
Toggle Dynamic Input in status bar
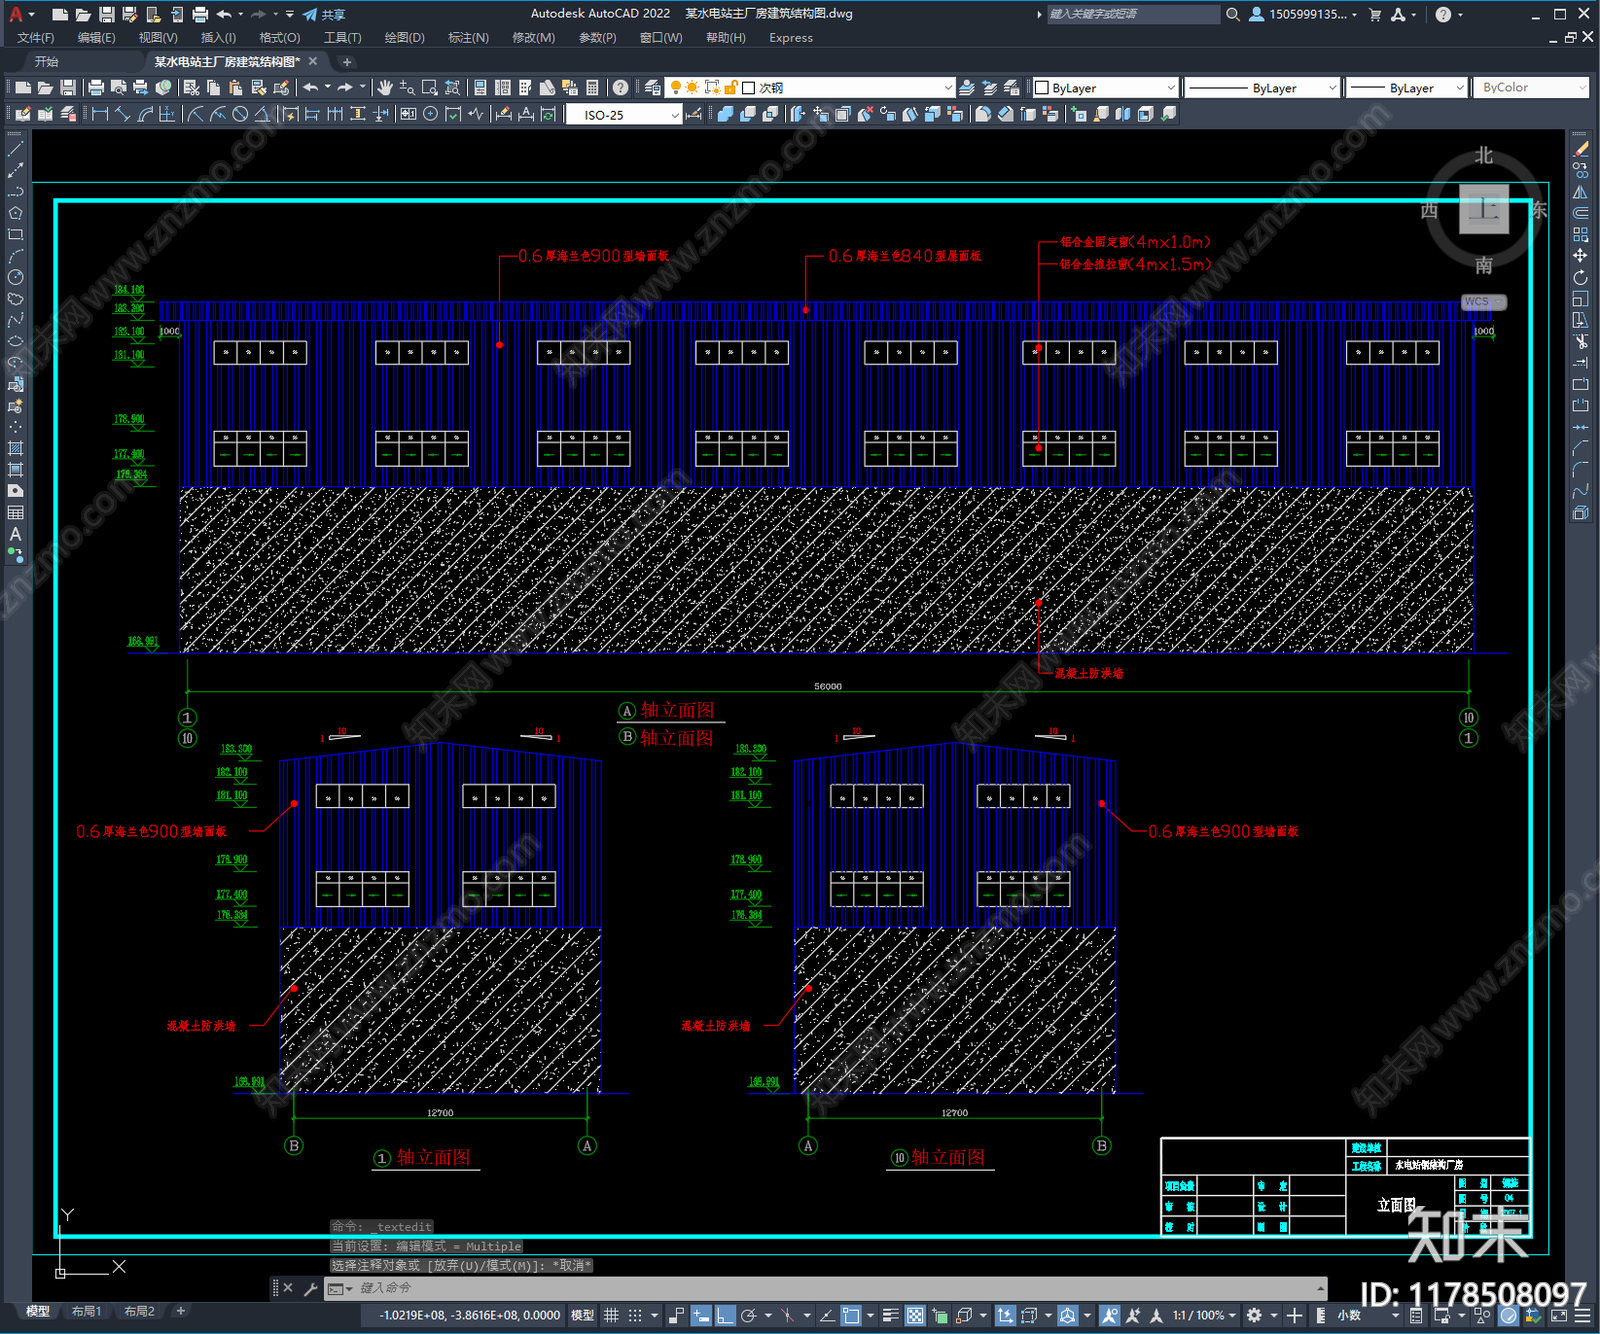[x=701, y=1315]
